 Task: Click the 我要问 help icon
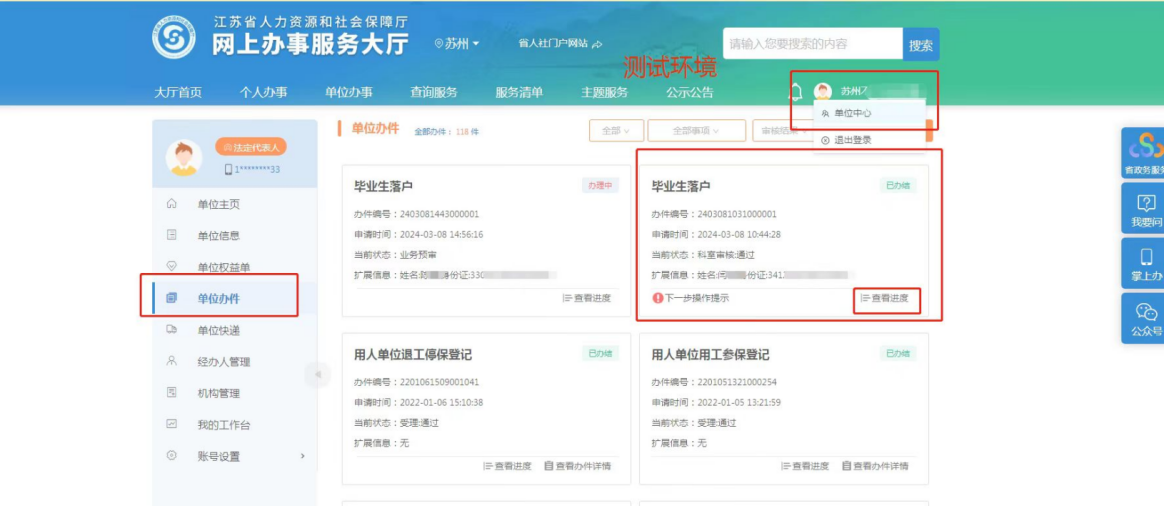tap(1146, 210)
